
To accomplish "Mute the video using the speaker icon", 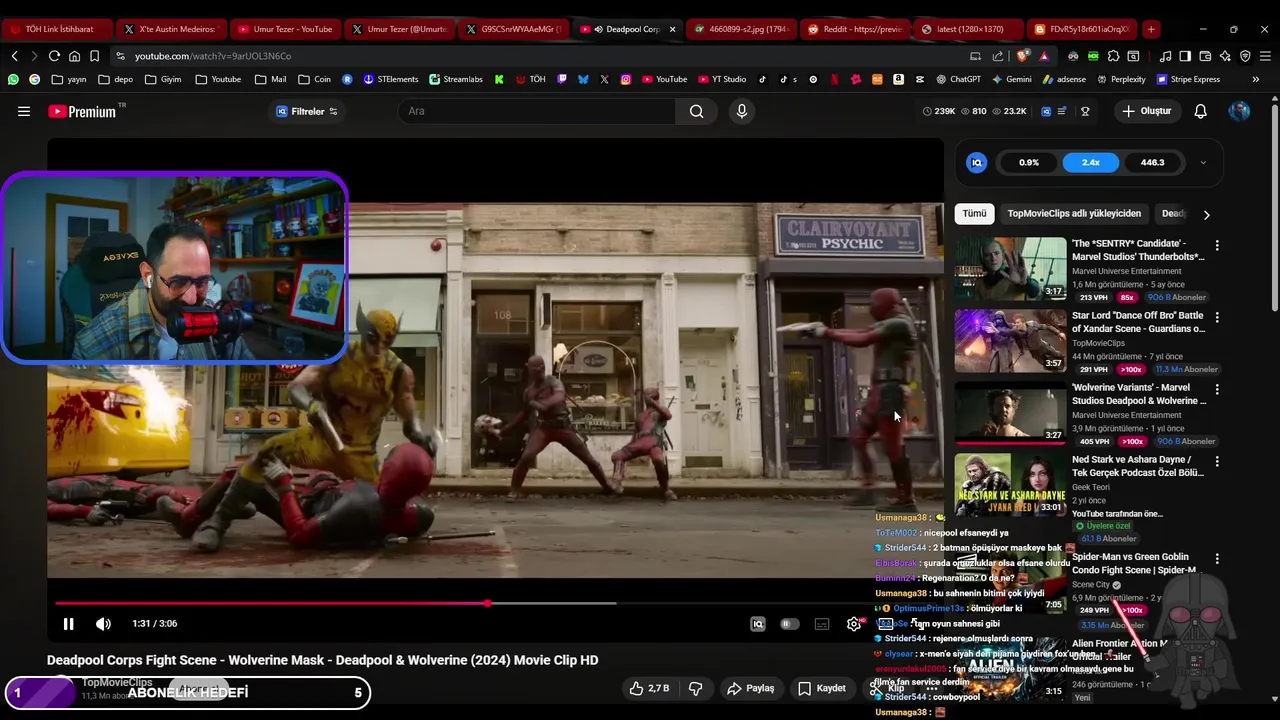I will (103, 624).
